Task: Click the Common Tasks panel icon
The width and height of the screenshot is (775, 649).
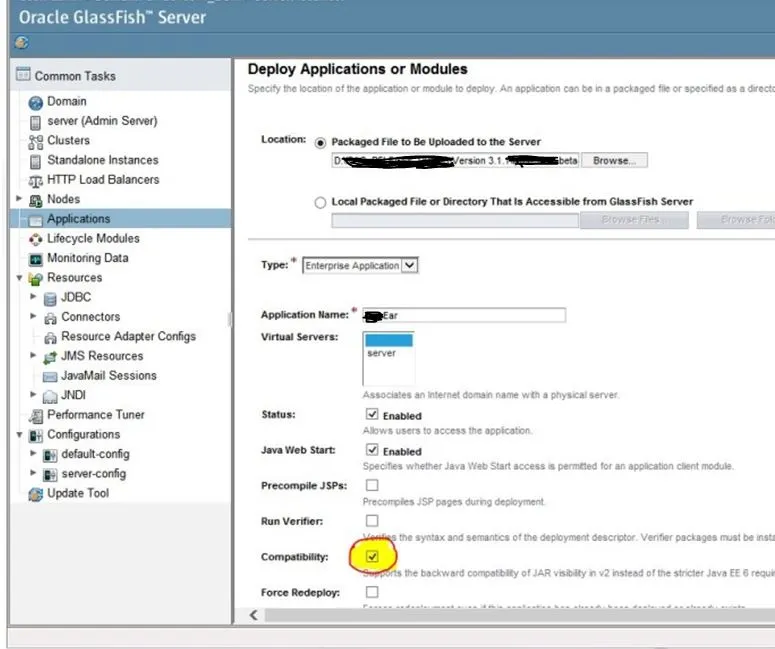Action: (x=23, y=74)
